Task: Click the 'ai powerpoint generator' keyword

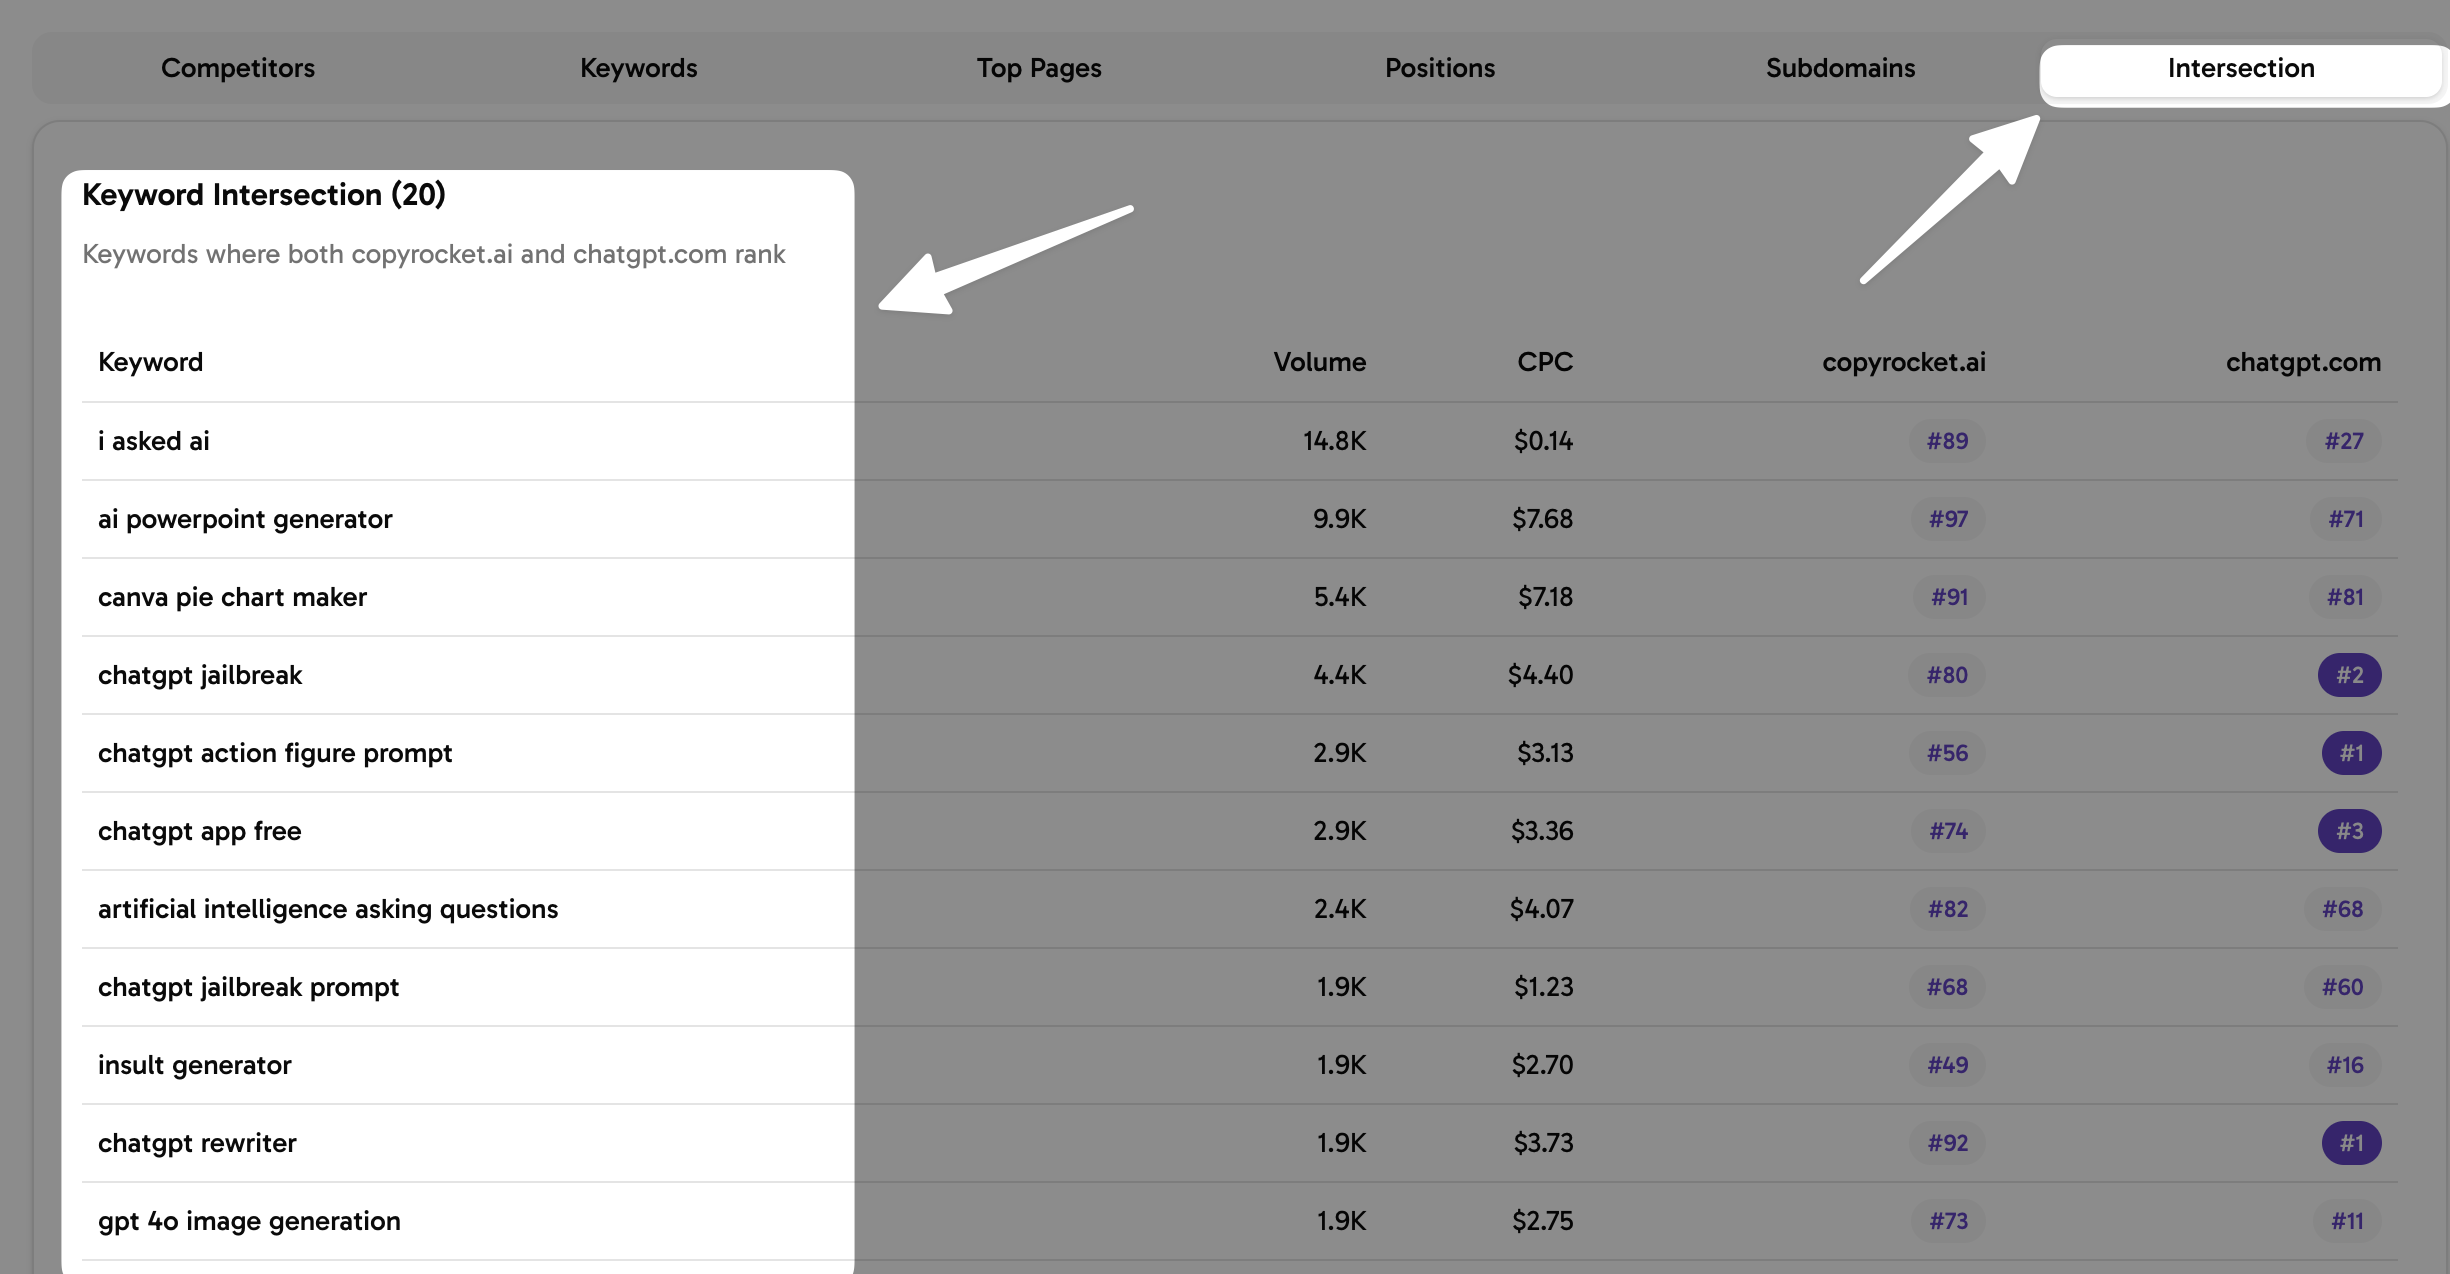Action: click(x=245, y=519)
